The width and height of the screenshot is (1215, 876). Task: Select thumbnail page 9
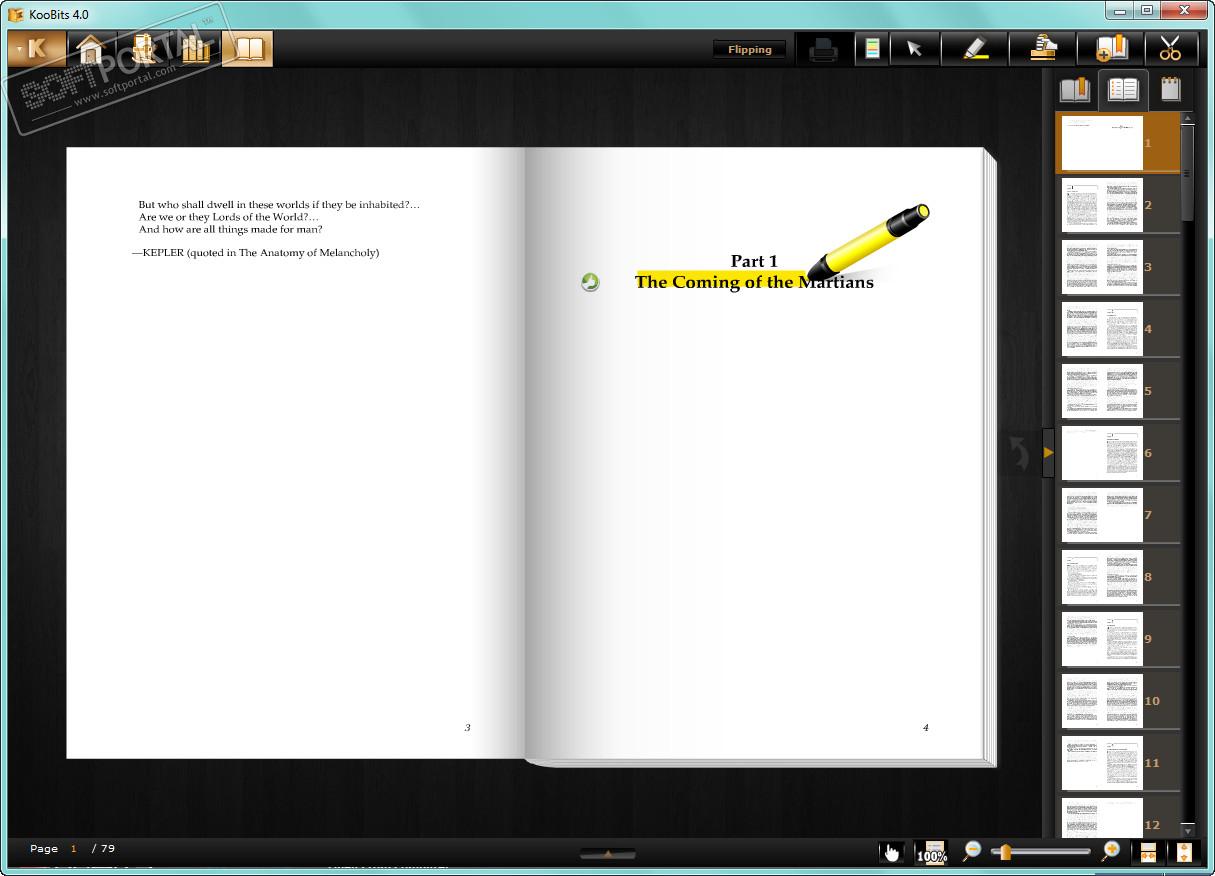[x=1118, y=639]
